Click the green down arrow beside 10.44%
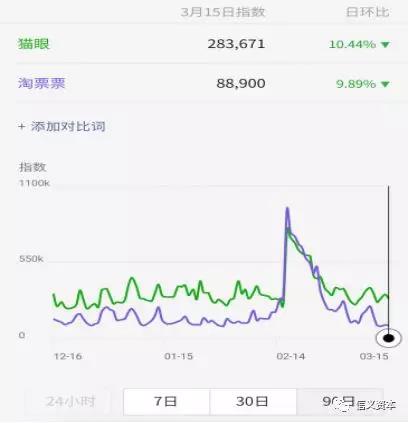The height and width of the screenshot is (423, 408). [385, 44]
